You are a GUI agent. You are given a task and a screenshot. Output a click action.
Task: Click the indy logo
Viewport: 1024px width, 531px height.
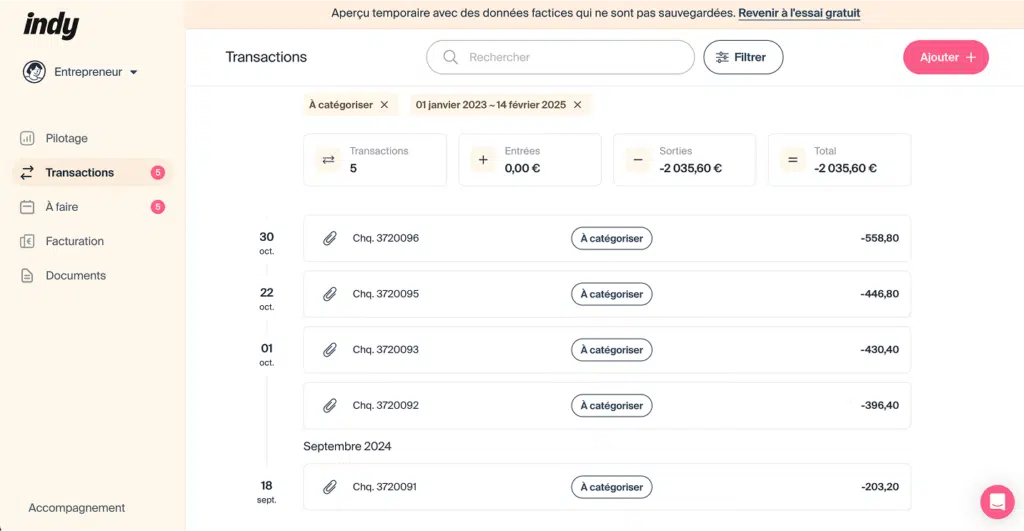51,25
